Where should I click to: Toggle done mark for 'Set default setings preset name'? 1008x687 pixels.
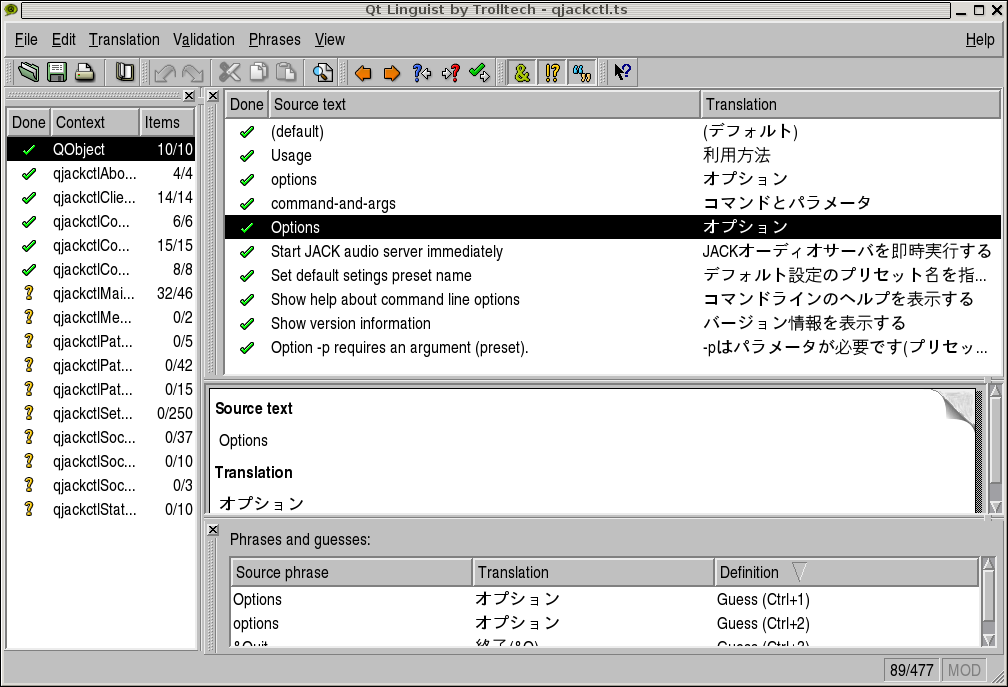pyautogui.click(x=247, y=276)
